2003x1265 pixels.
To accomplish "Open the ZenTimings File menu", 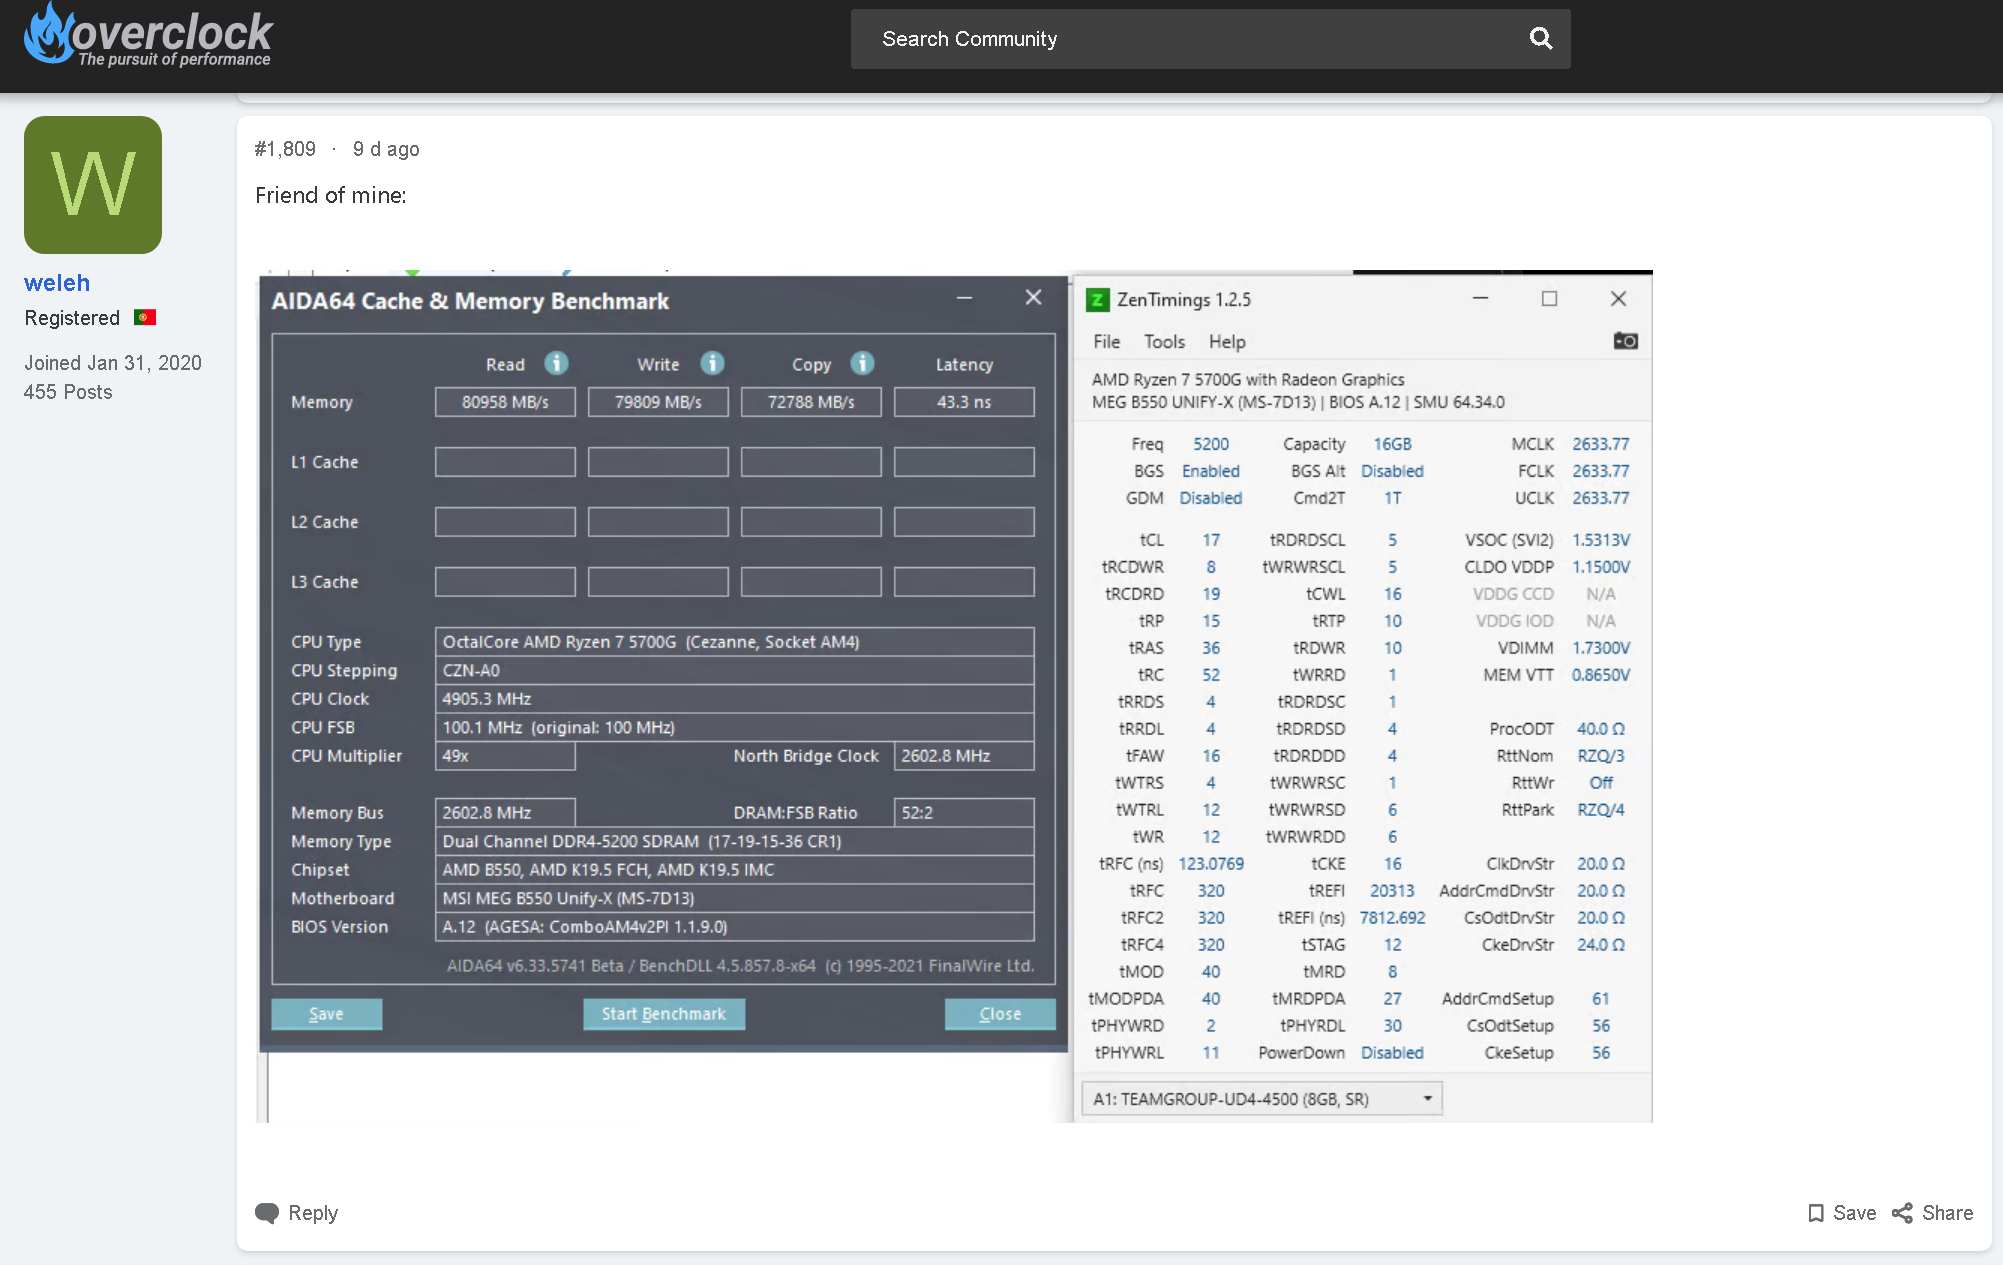I will [x=1106, y=342].
